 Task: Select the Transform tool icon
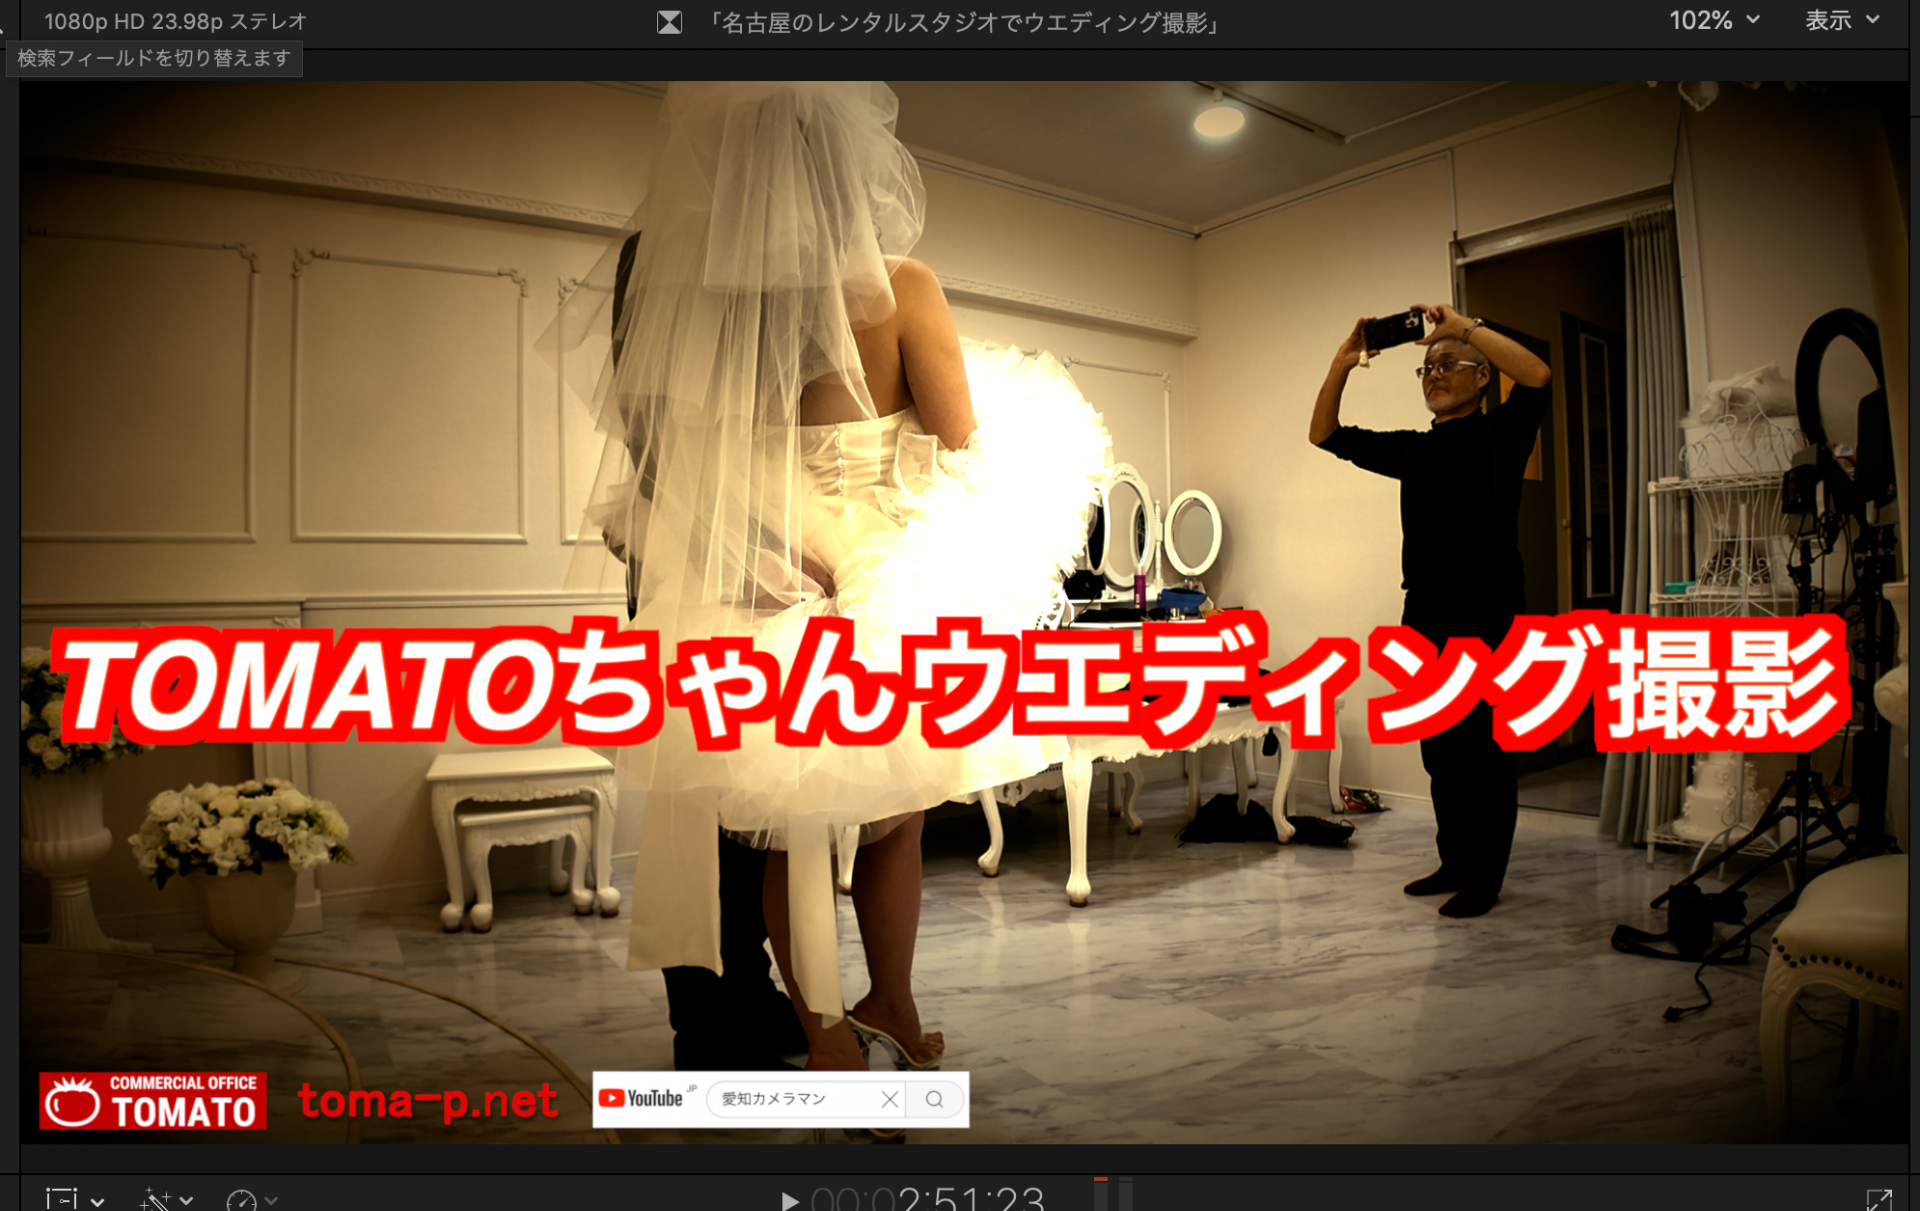coord(62,1199)
